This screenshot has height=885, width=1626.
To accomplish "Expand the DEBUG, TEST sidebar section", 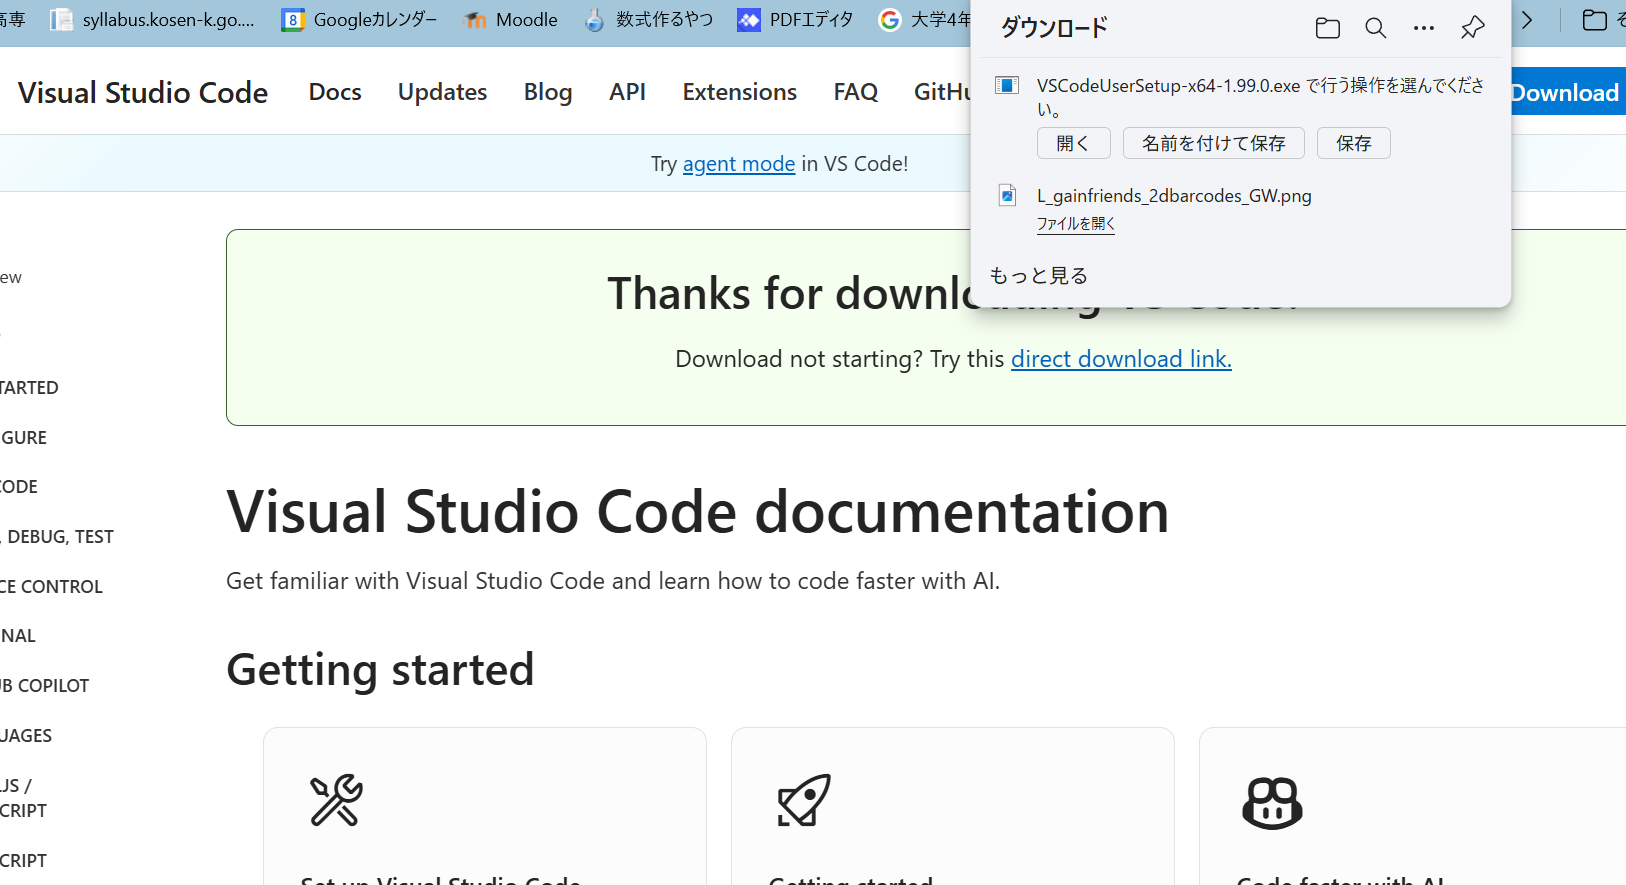I will coord(57,537).
